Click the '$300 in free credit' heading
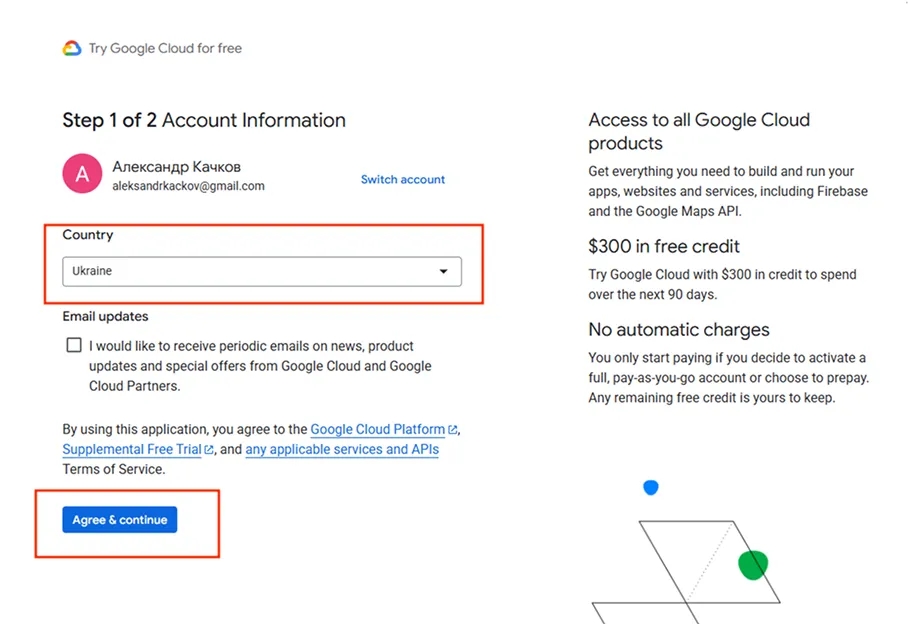Image resolution: width=908 pixels, height=624 pixels. (x=664, y=247)
